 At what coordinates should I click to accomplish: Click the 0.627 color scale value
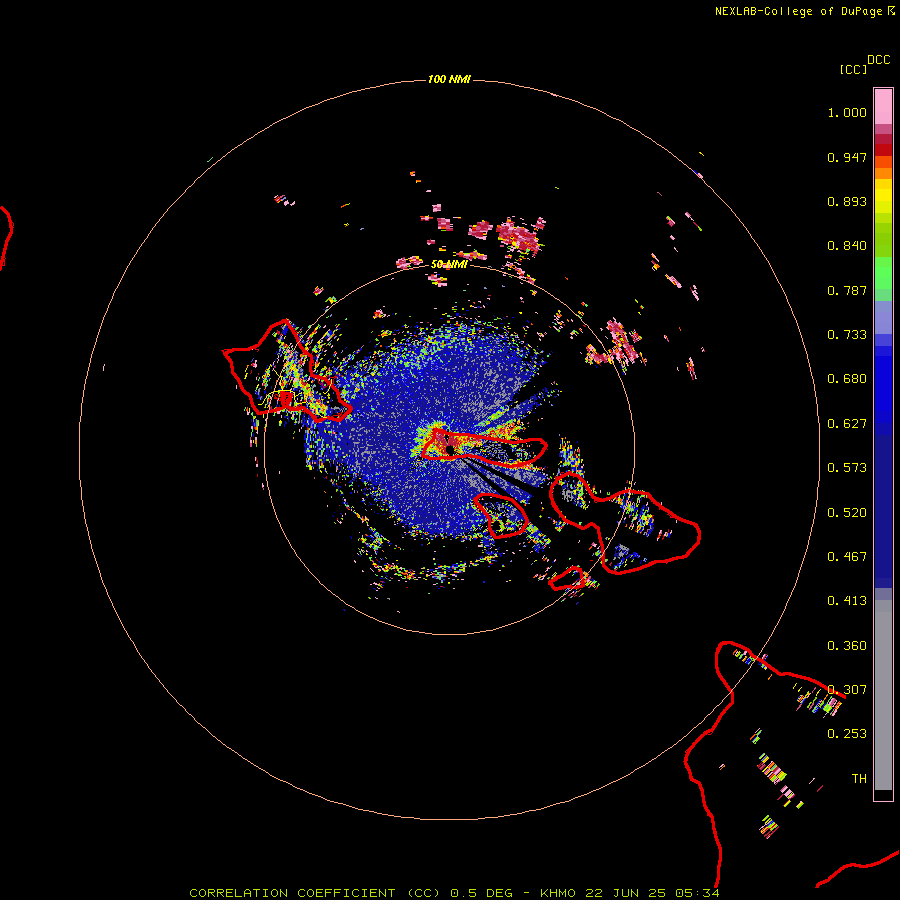(x=847, y=424)
